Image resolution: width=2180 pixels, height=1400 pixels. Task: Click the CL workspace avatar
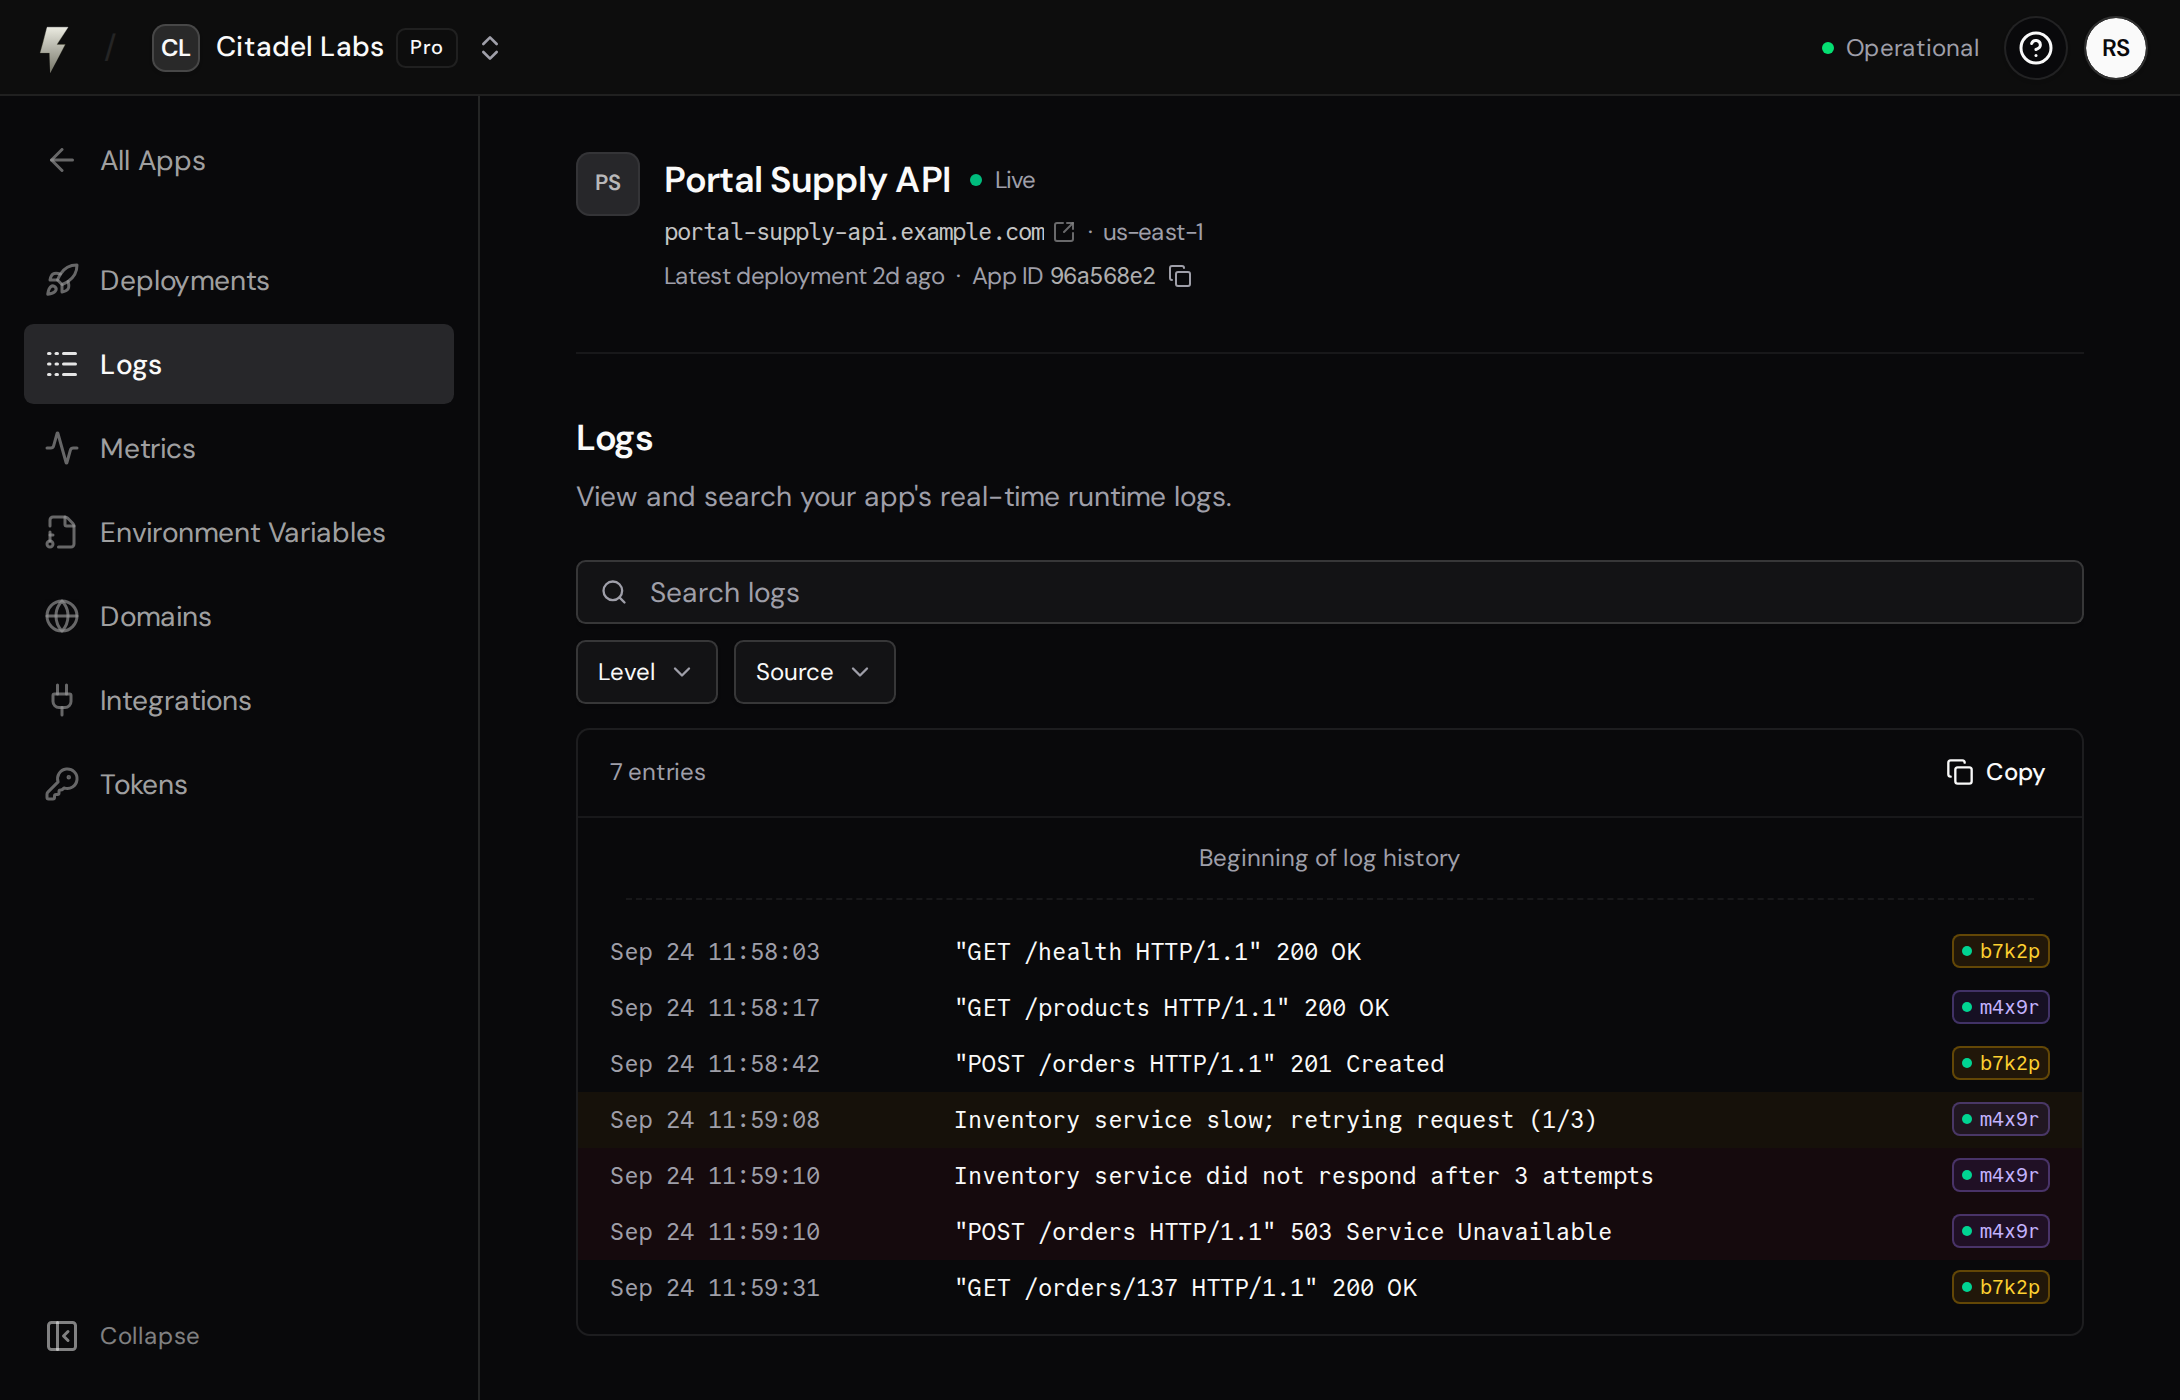[x=176, y=48]
